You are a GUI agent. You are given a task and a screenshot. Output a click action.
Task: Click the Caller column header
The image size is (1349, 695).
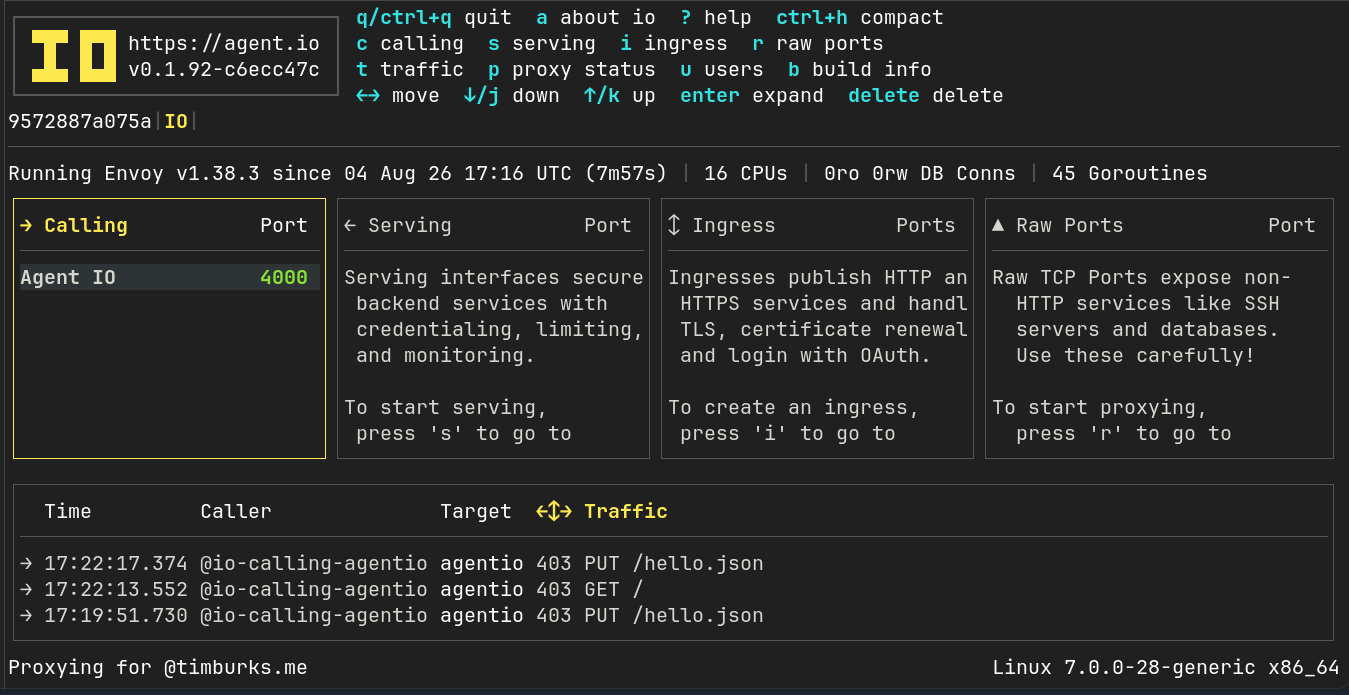pos(236,512)
